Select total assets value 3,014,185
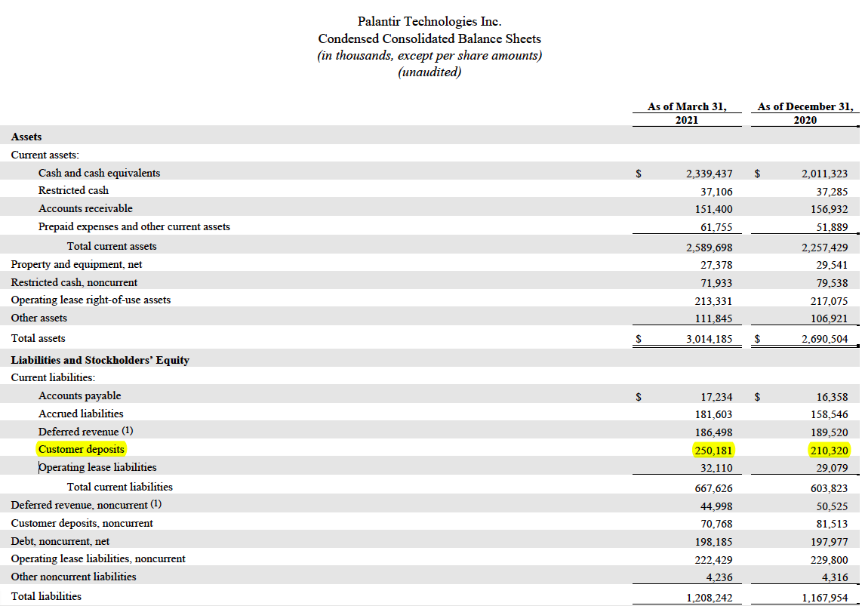The height and width of the screenshot is (607, 866). pyautogui.click(x=709, y=339)
